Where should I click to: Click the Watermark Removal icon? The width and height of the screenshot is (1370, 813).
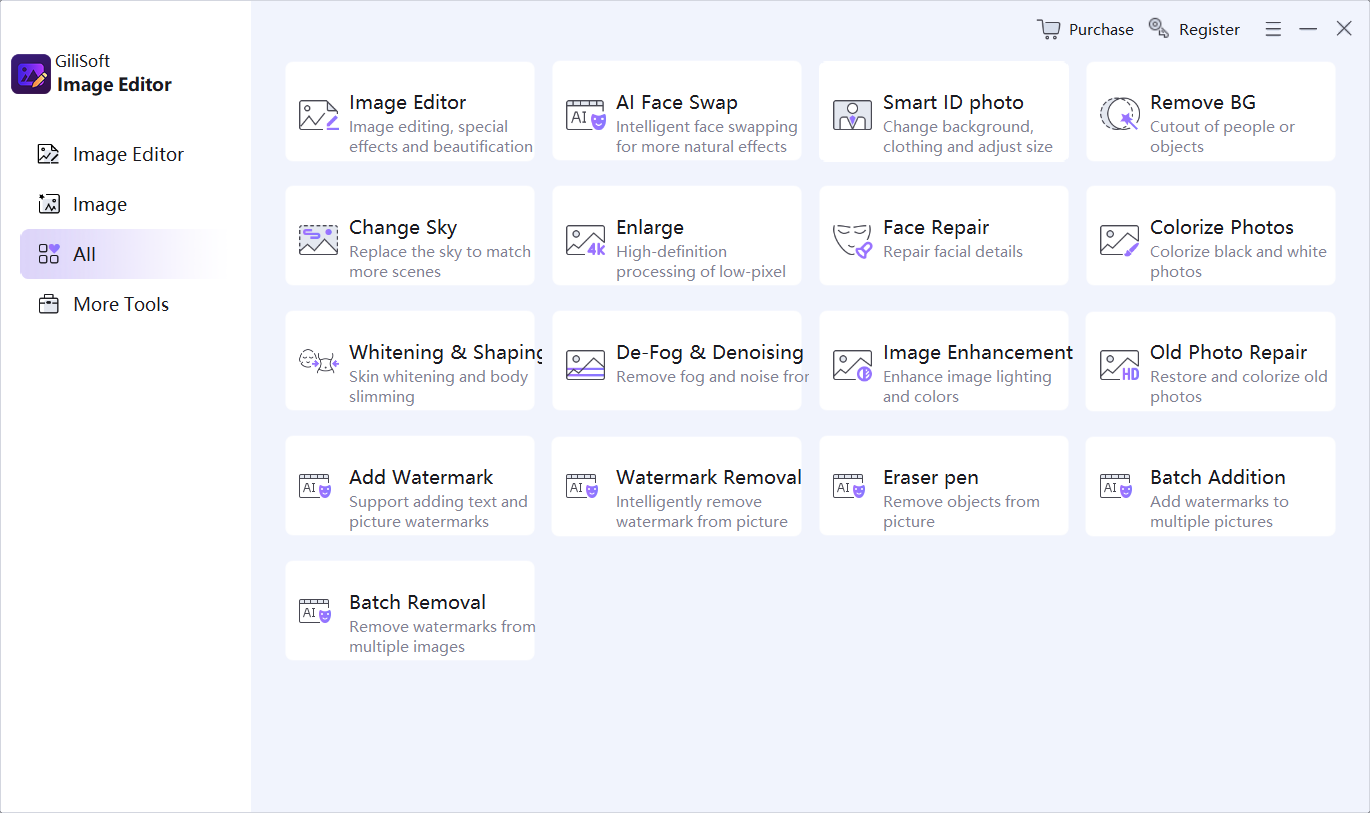click(x=582, y=486)
